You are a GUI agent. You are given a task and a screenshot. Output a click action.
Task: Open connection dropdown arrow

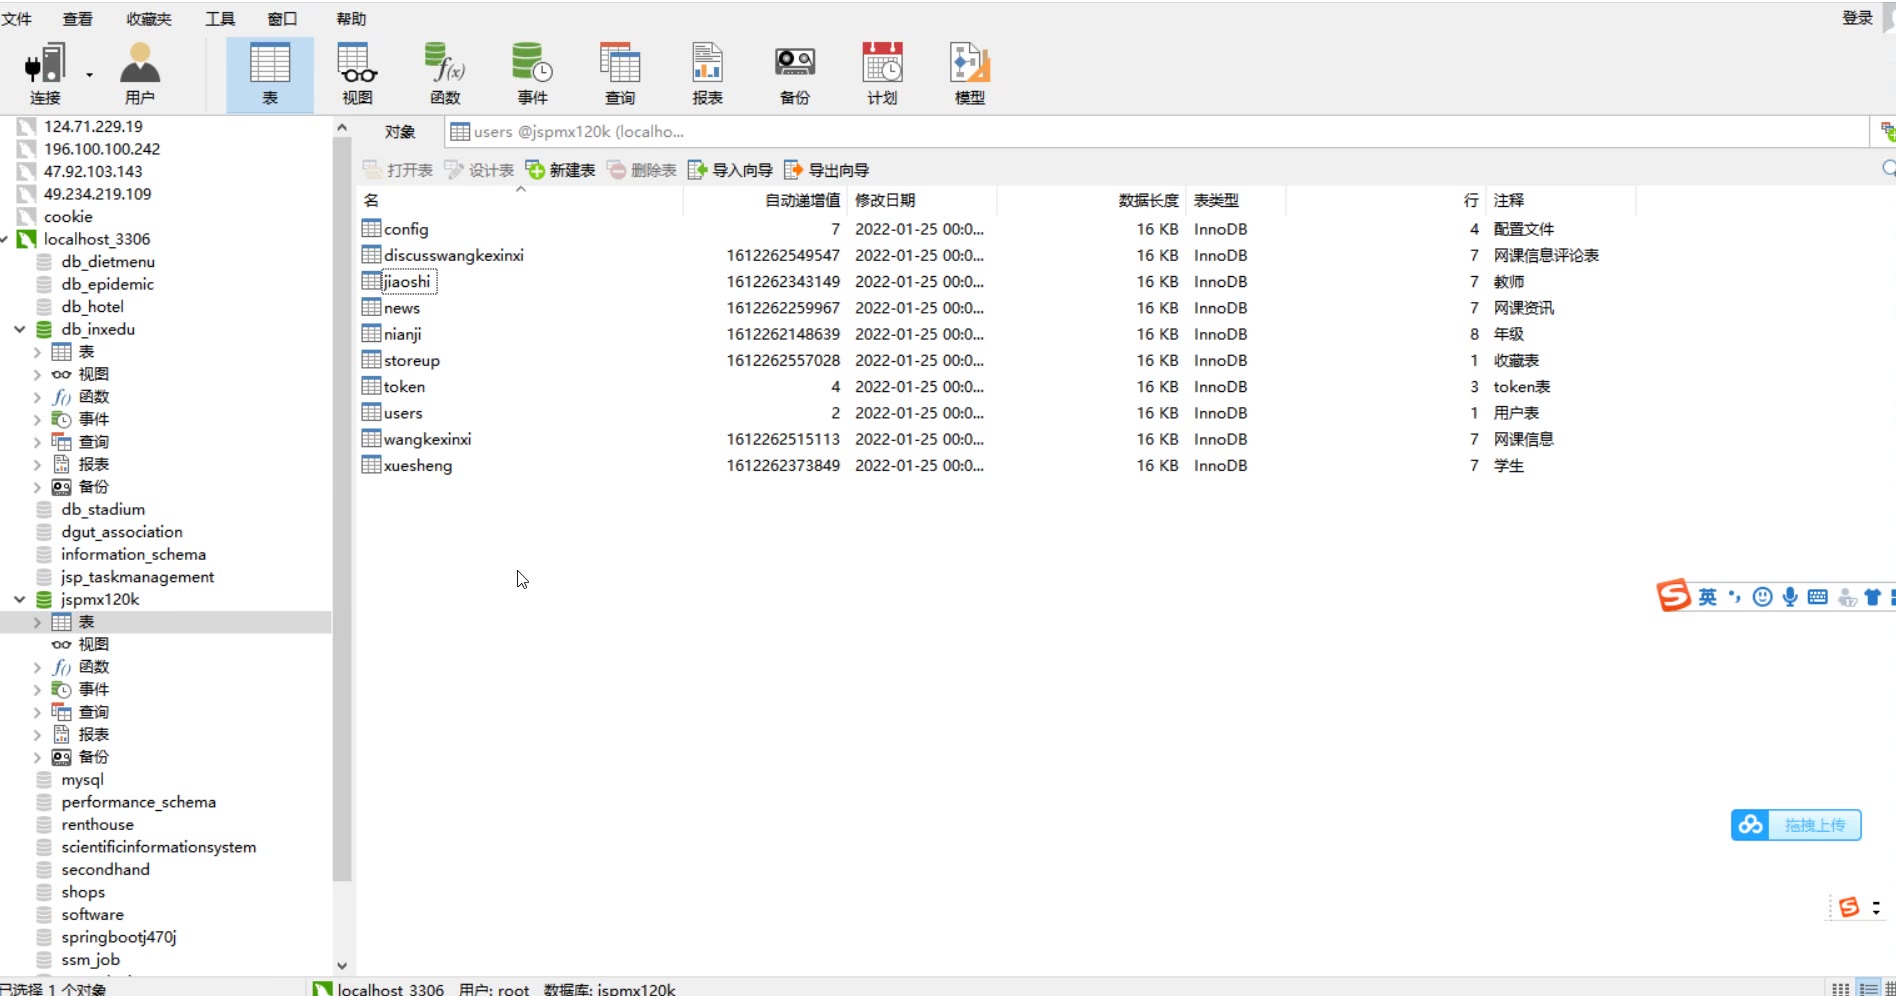tap(89, 75)
